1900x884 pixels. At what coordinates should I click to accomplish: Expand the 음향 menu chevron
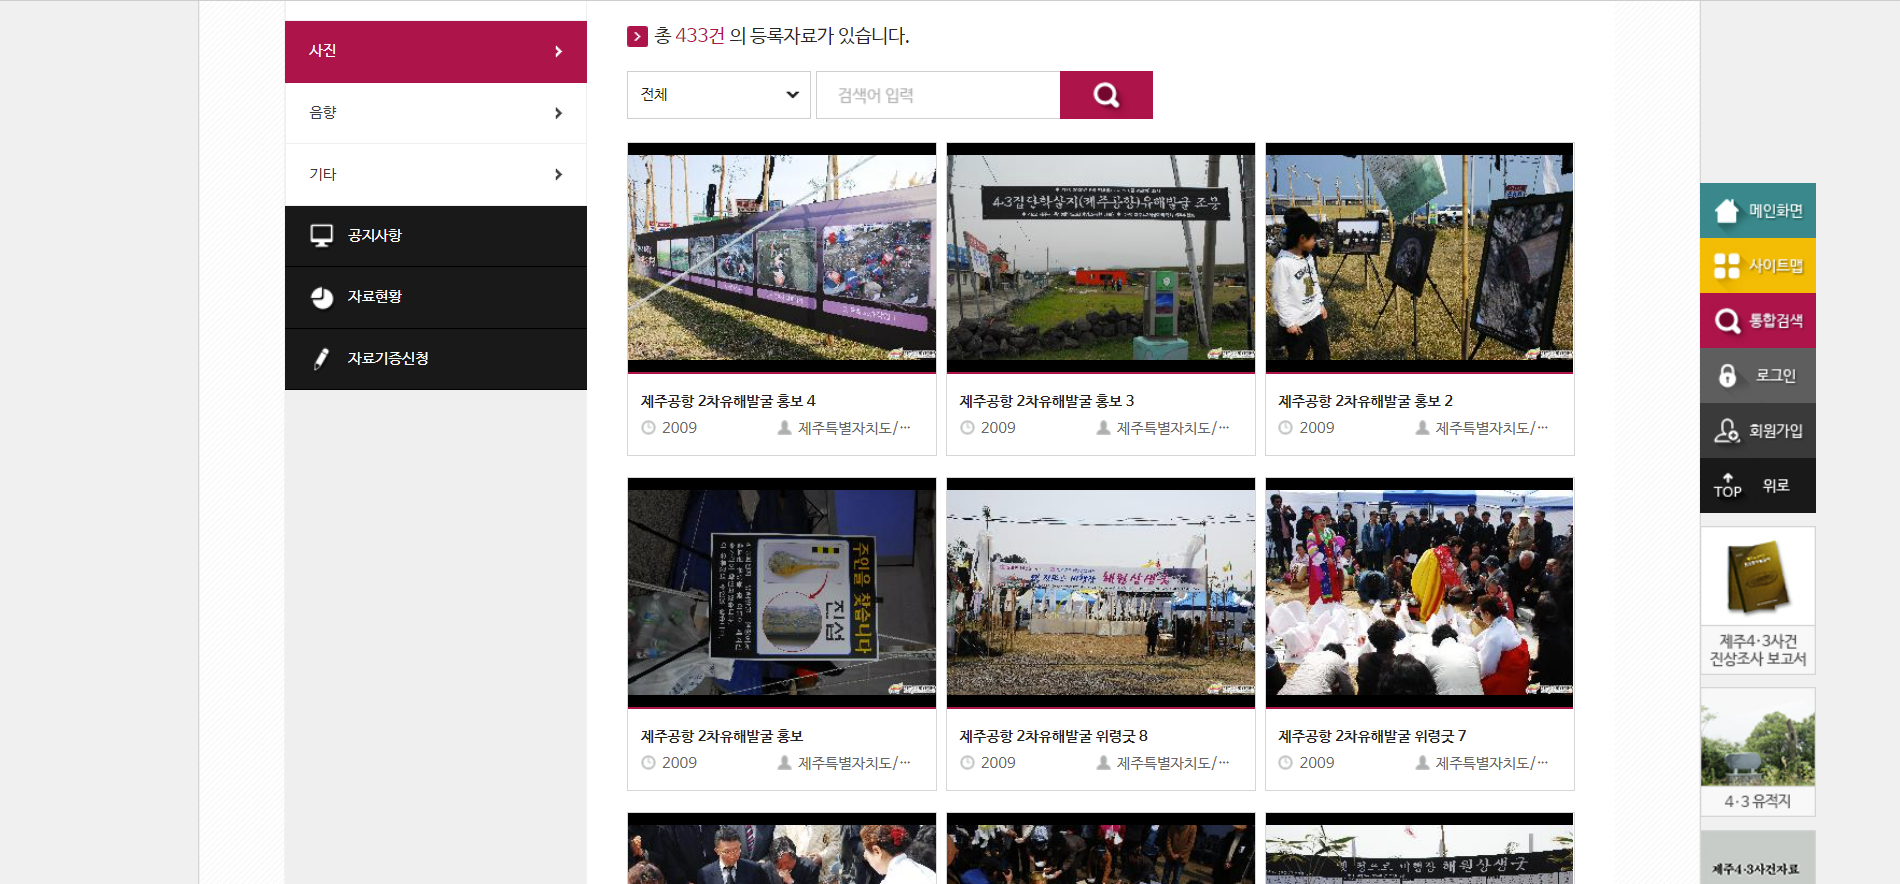click(558, 113)
